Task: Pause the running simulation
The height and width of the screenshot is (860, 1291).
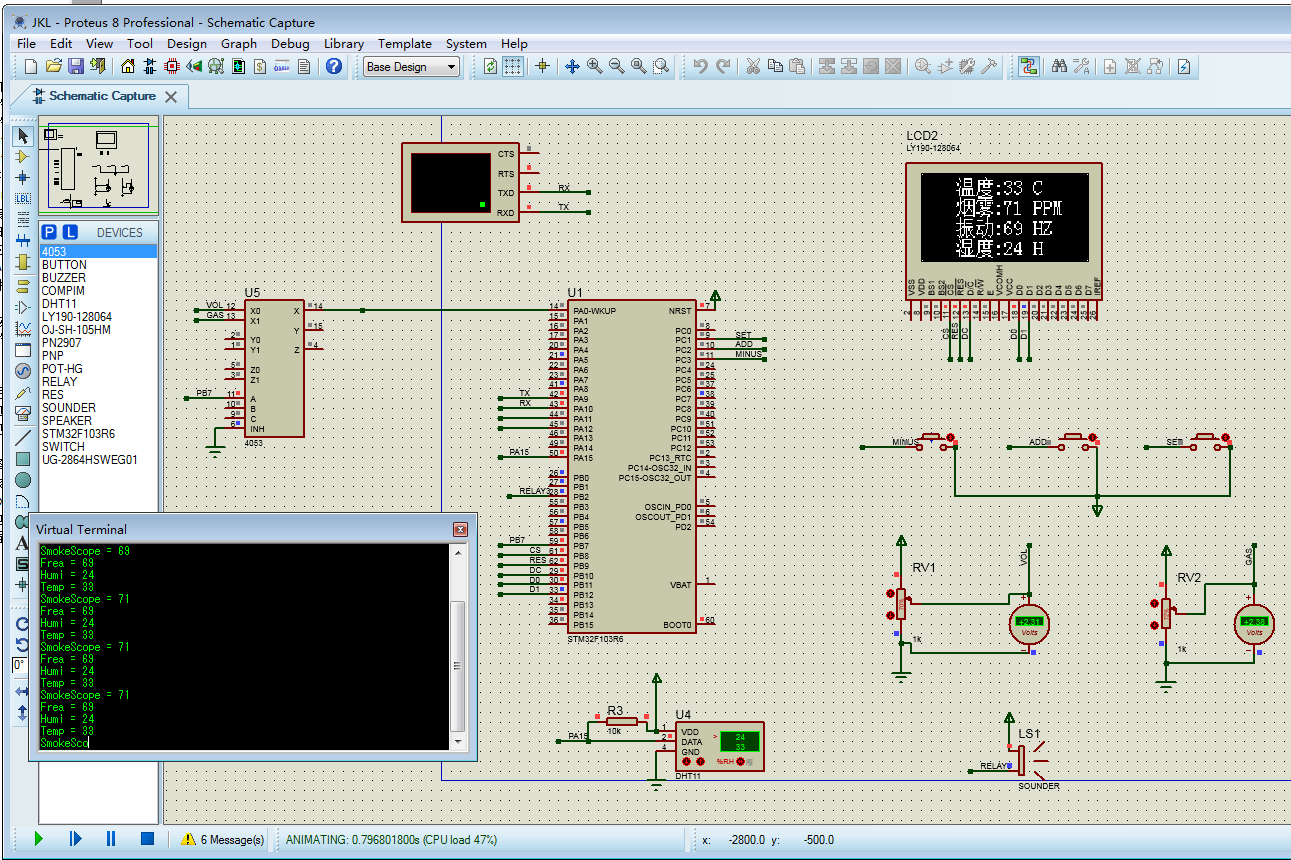Action: (111, 839)
